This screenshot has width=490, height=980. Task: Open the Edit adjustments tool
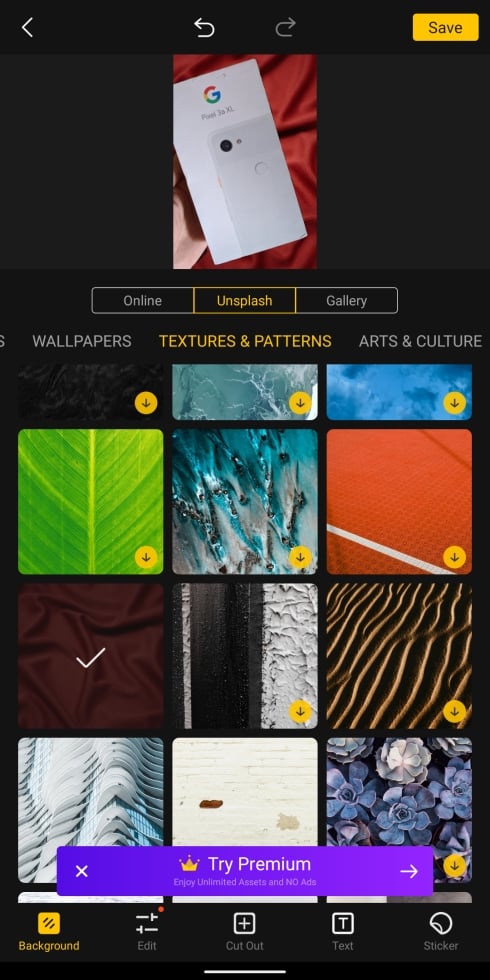coord(147,930)
